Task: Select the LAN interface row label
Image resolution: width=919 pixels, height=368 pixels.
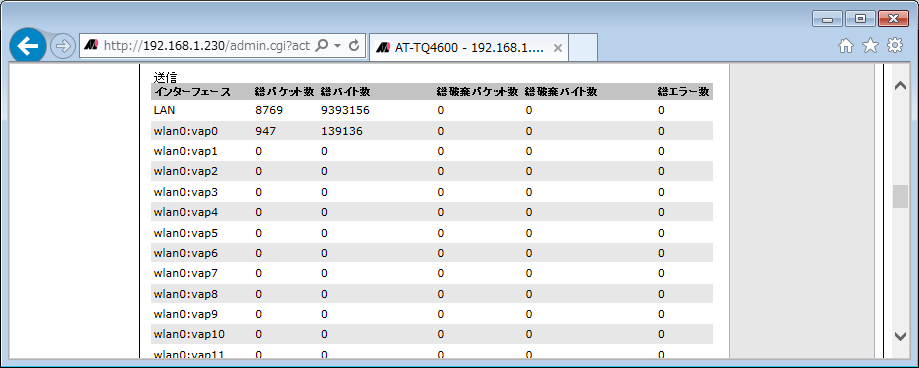Action: point(164,110)
